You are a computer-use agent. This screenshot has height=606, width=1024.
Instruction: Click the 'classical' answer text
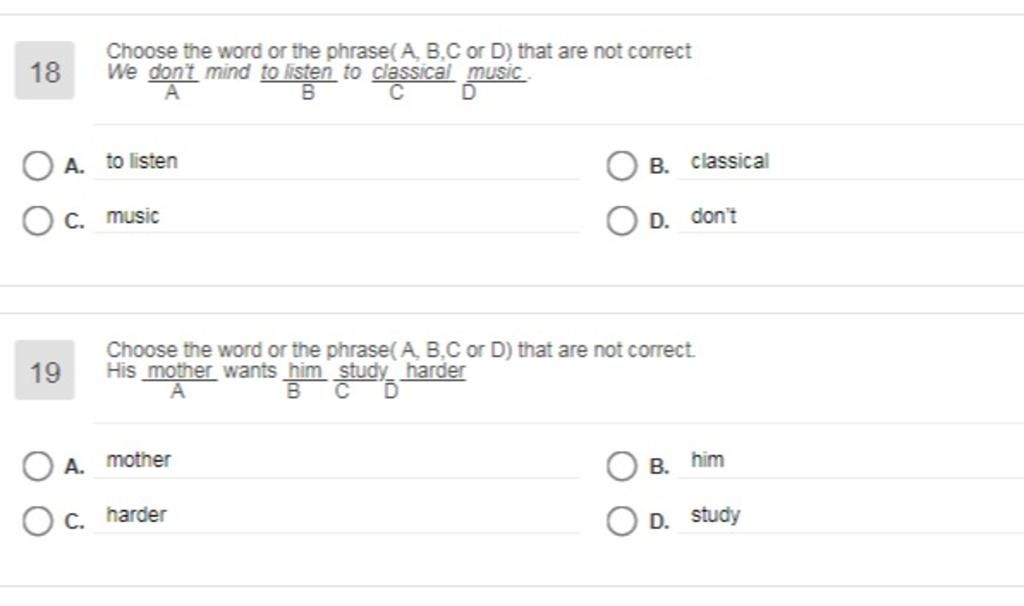click(729, 161)
